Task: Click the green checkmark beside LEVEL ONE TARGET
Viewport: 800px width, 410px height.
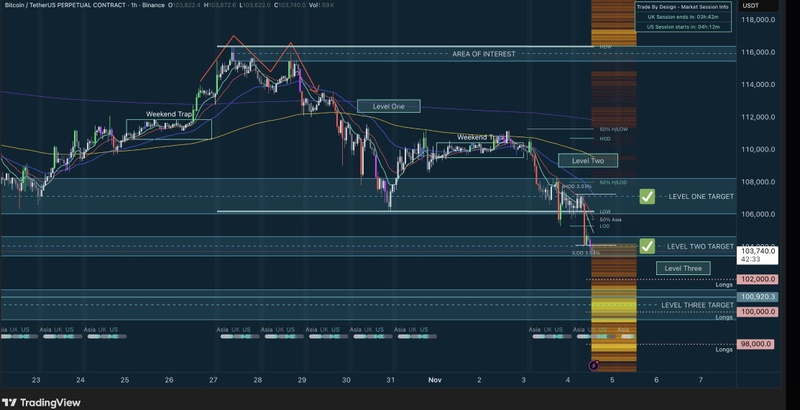Action: click(647, 196)
